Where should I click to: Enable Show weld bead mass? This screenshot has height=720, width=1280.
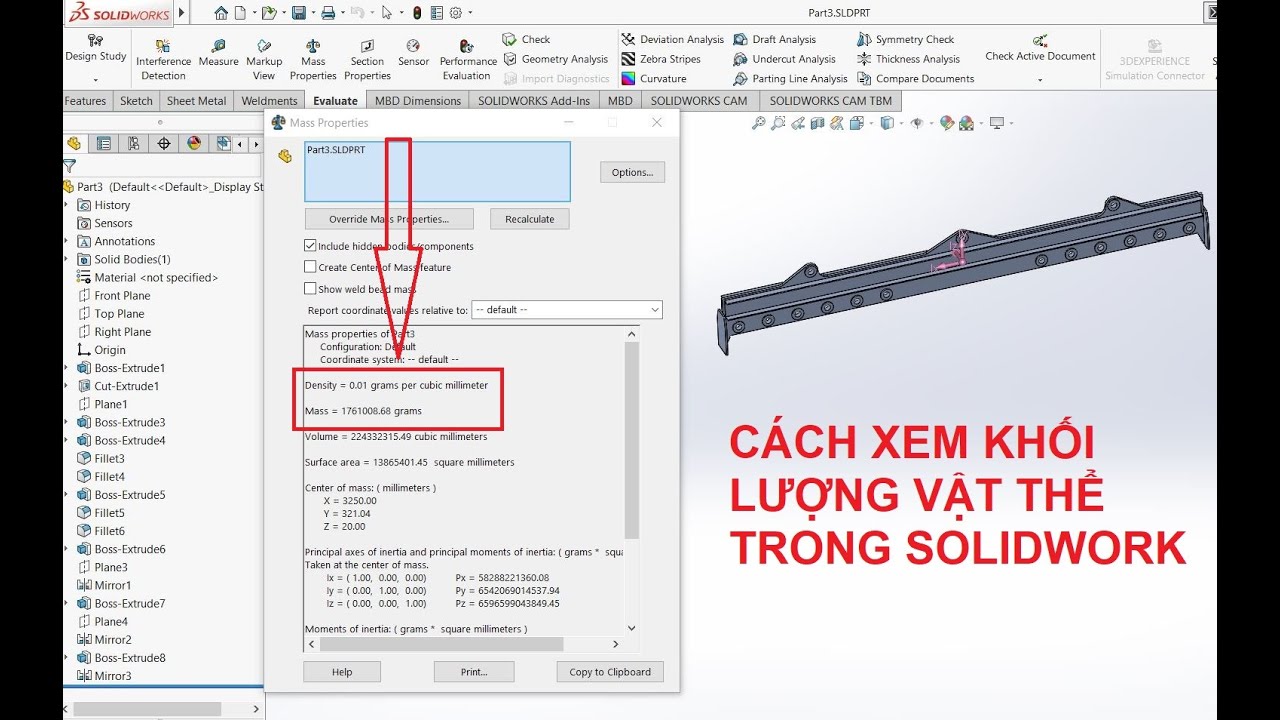(x=310, y=289)
